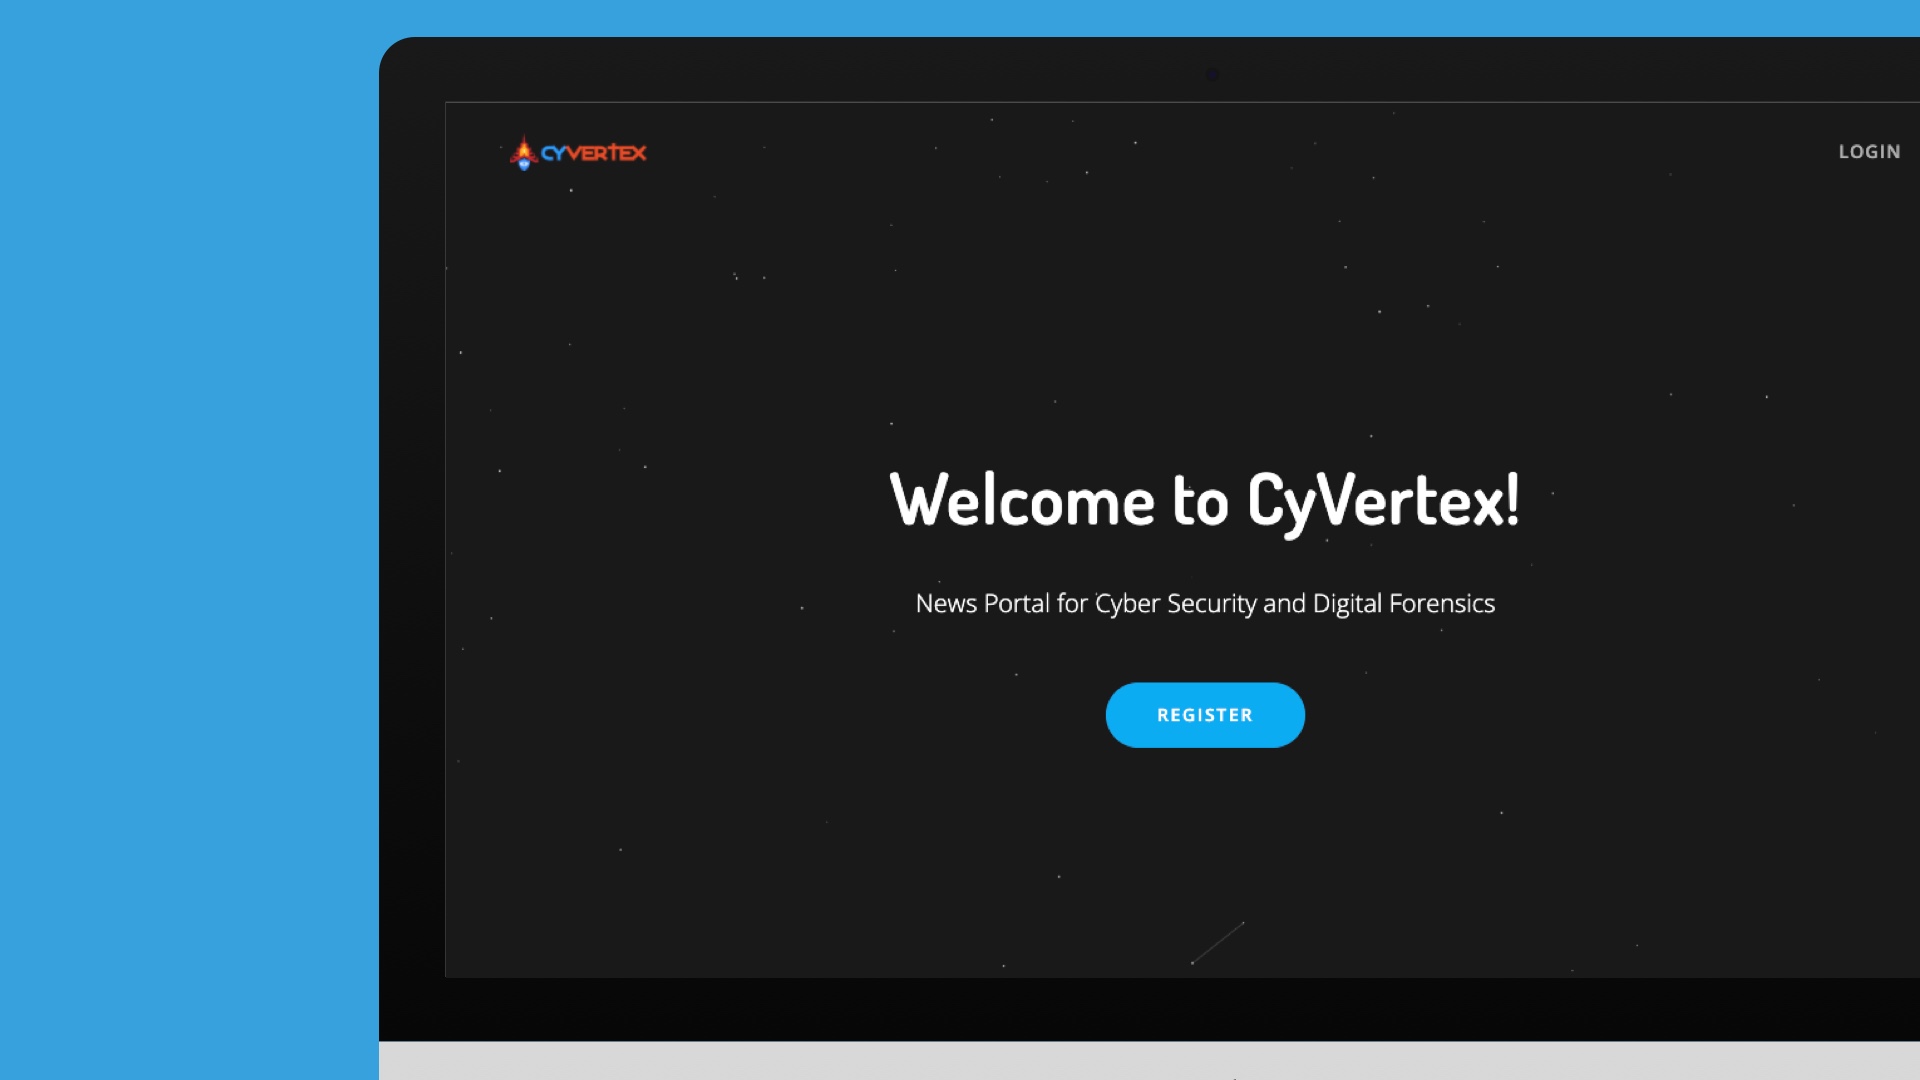This screenshot has width=1920, height=1080.
Task: Click the CyVertex rocket logo
Action: (x=578, y=153)
